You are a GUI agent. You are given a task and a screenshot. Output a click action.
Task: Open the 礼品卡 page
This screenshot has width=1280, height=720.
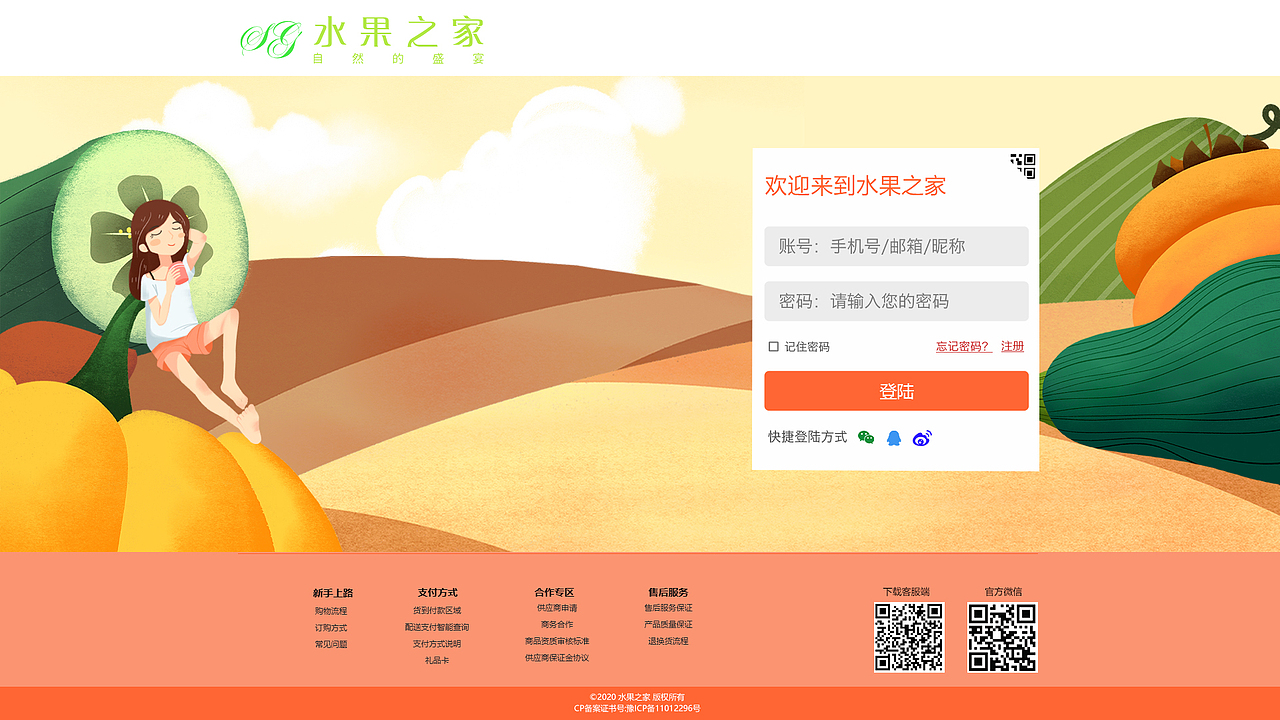pyautogui.click(x=437, y=660)
